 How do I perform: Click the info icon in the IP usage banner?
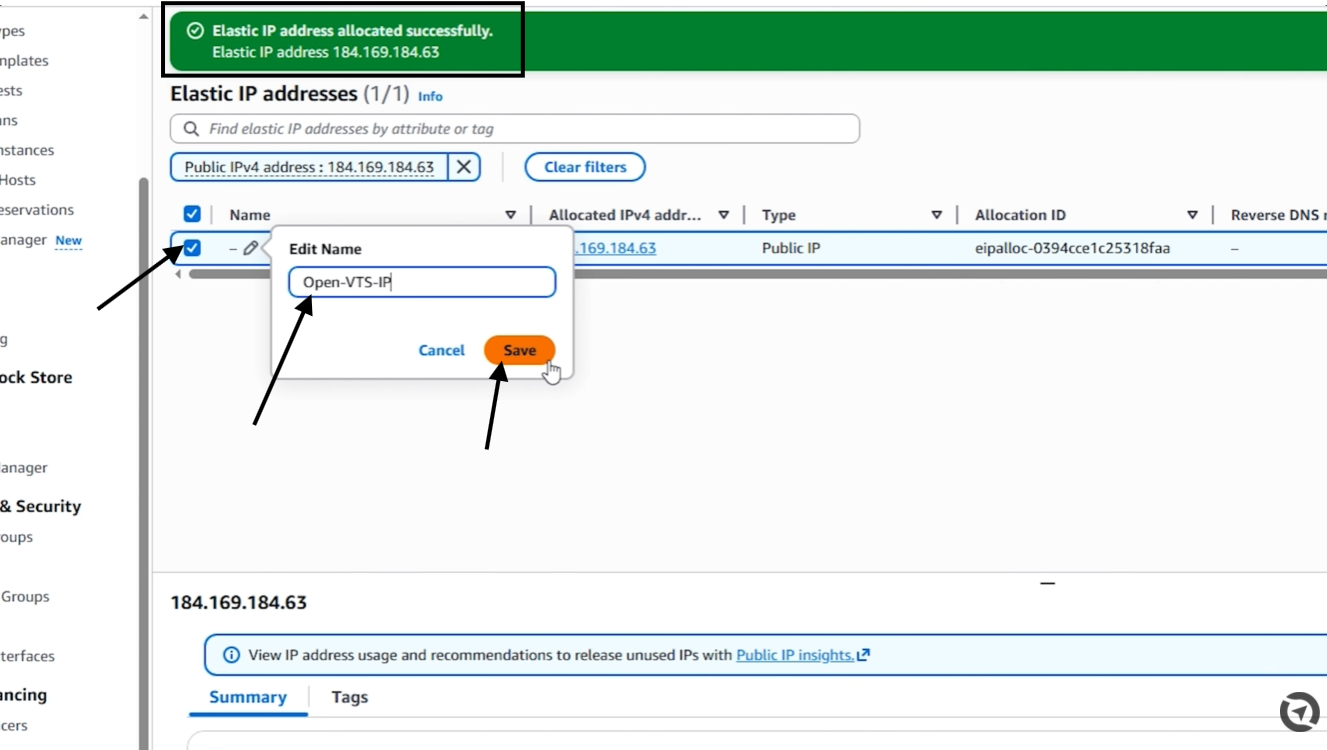(231, 655)
